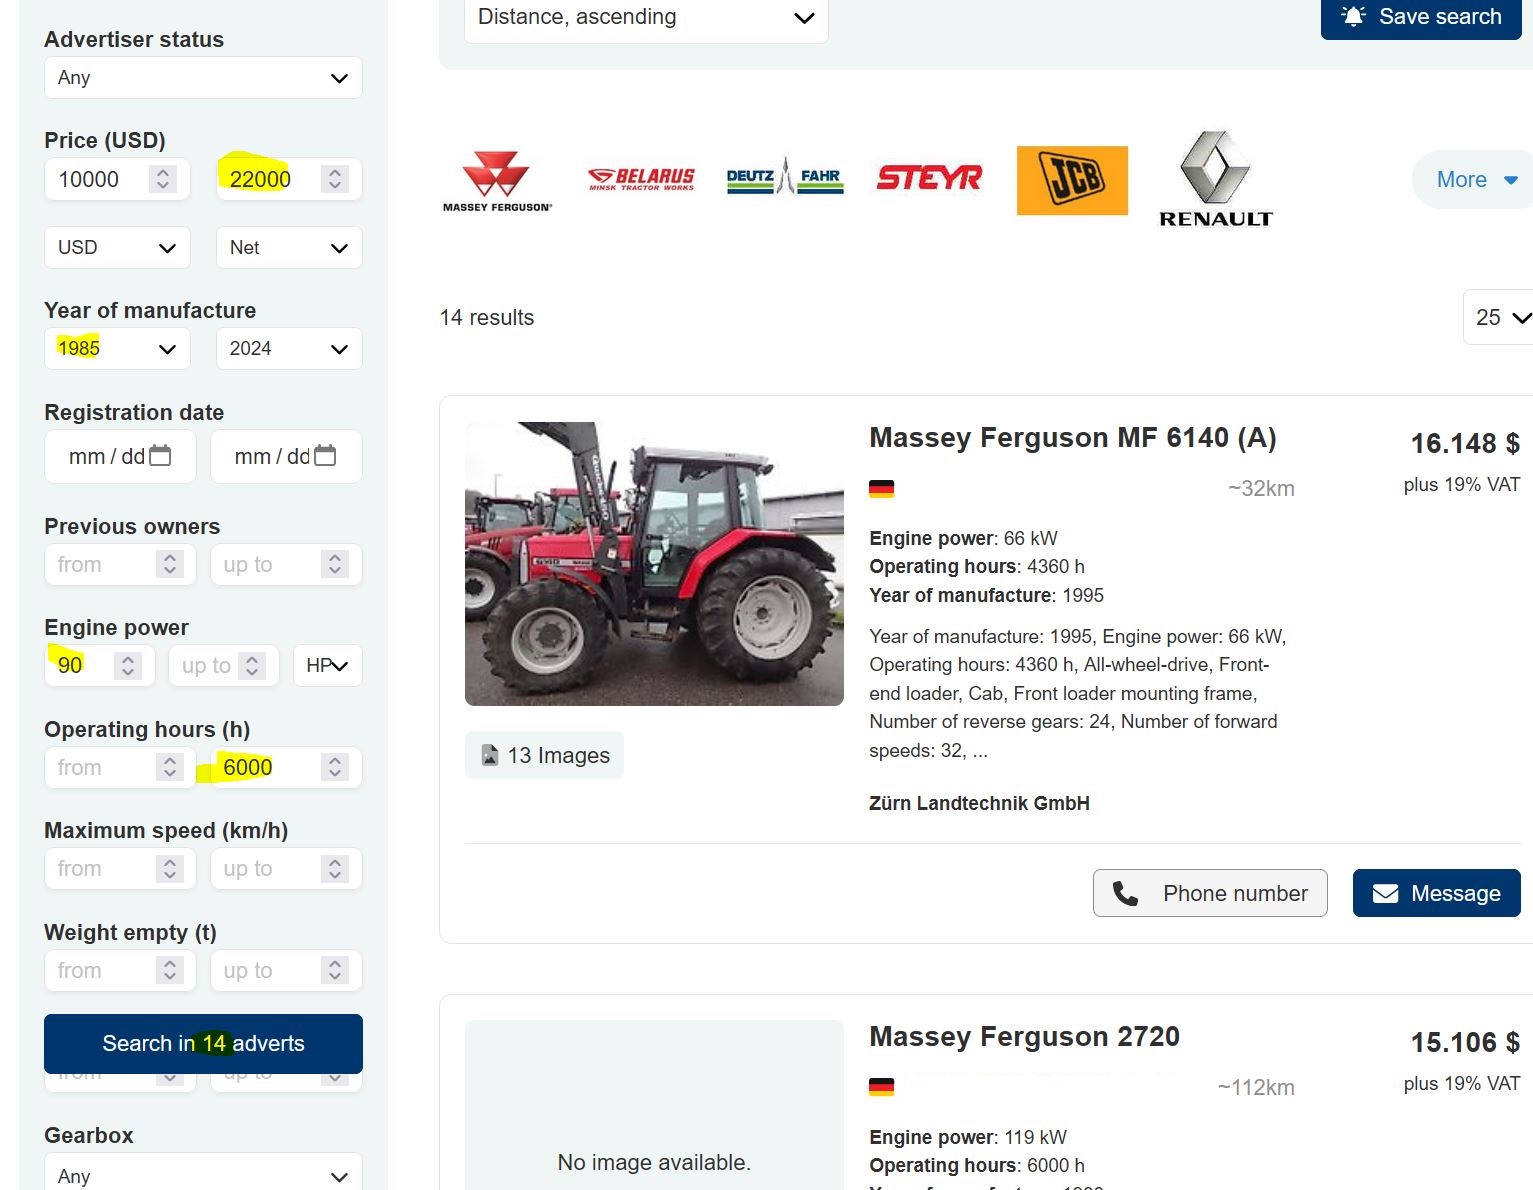Filter by Belarus brand logo
The image size is (1533, 1190).
(x=641, y=179)
